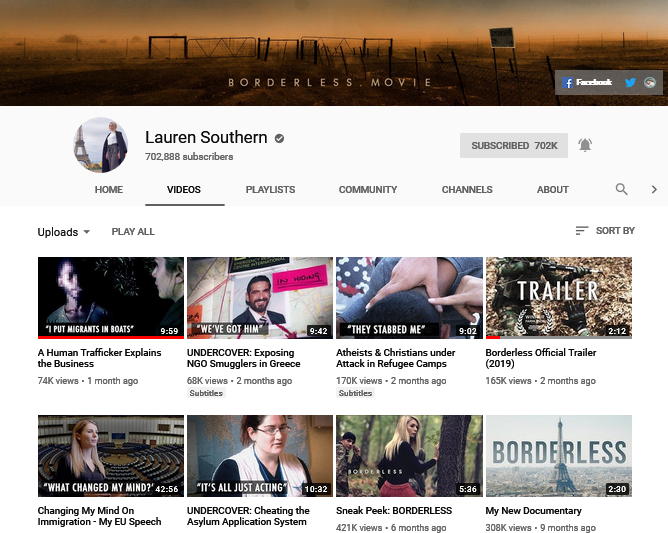This screenshot has height=533, width=668.
Task: Open the Facebook link in banner
Action: tap(587, 82)
